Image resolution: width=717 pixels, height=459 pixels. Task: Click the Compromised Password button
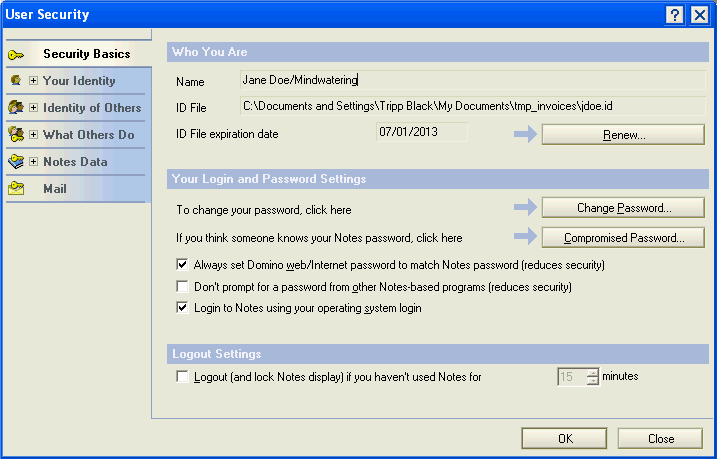(623, 238)
